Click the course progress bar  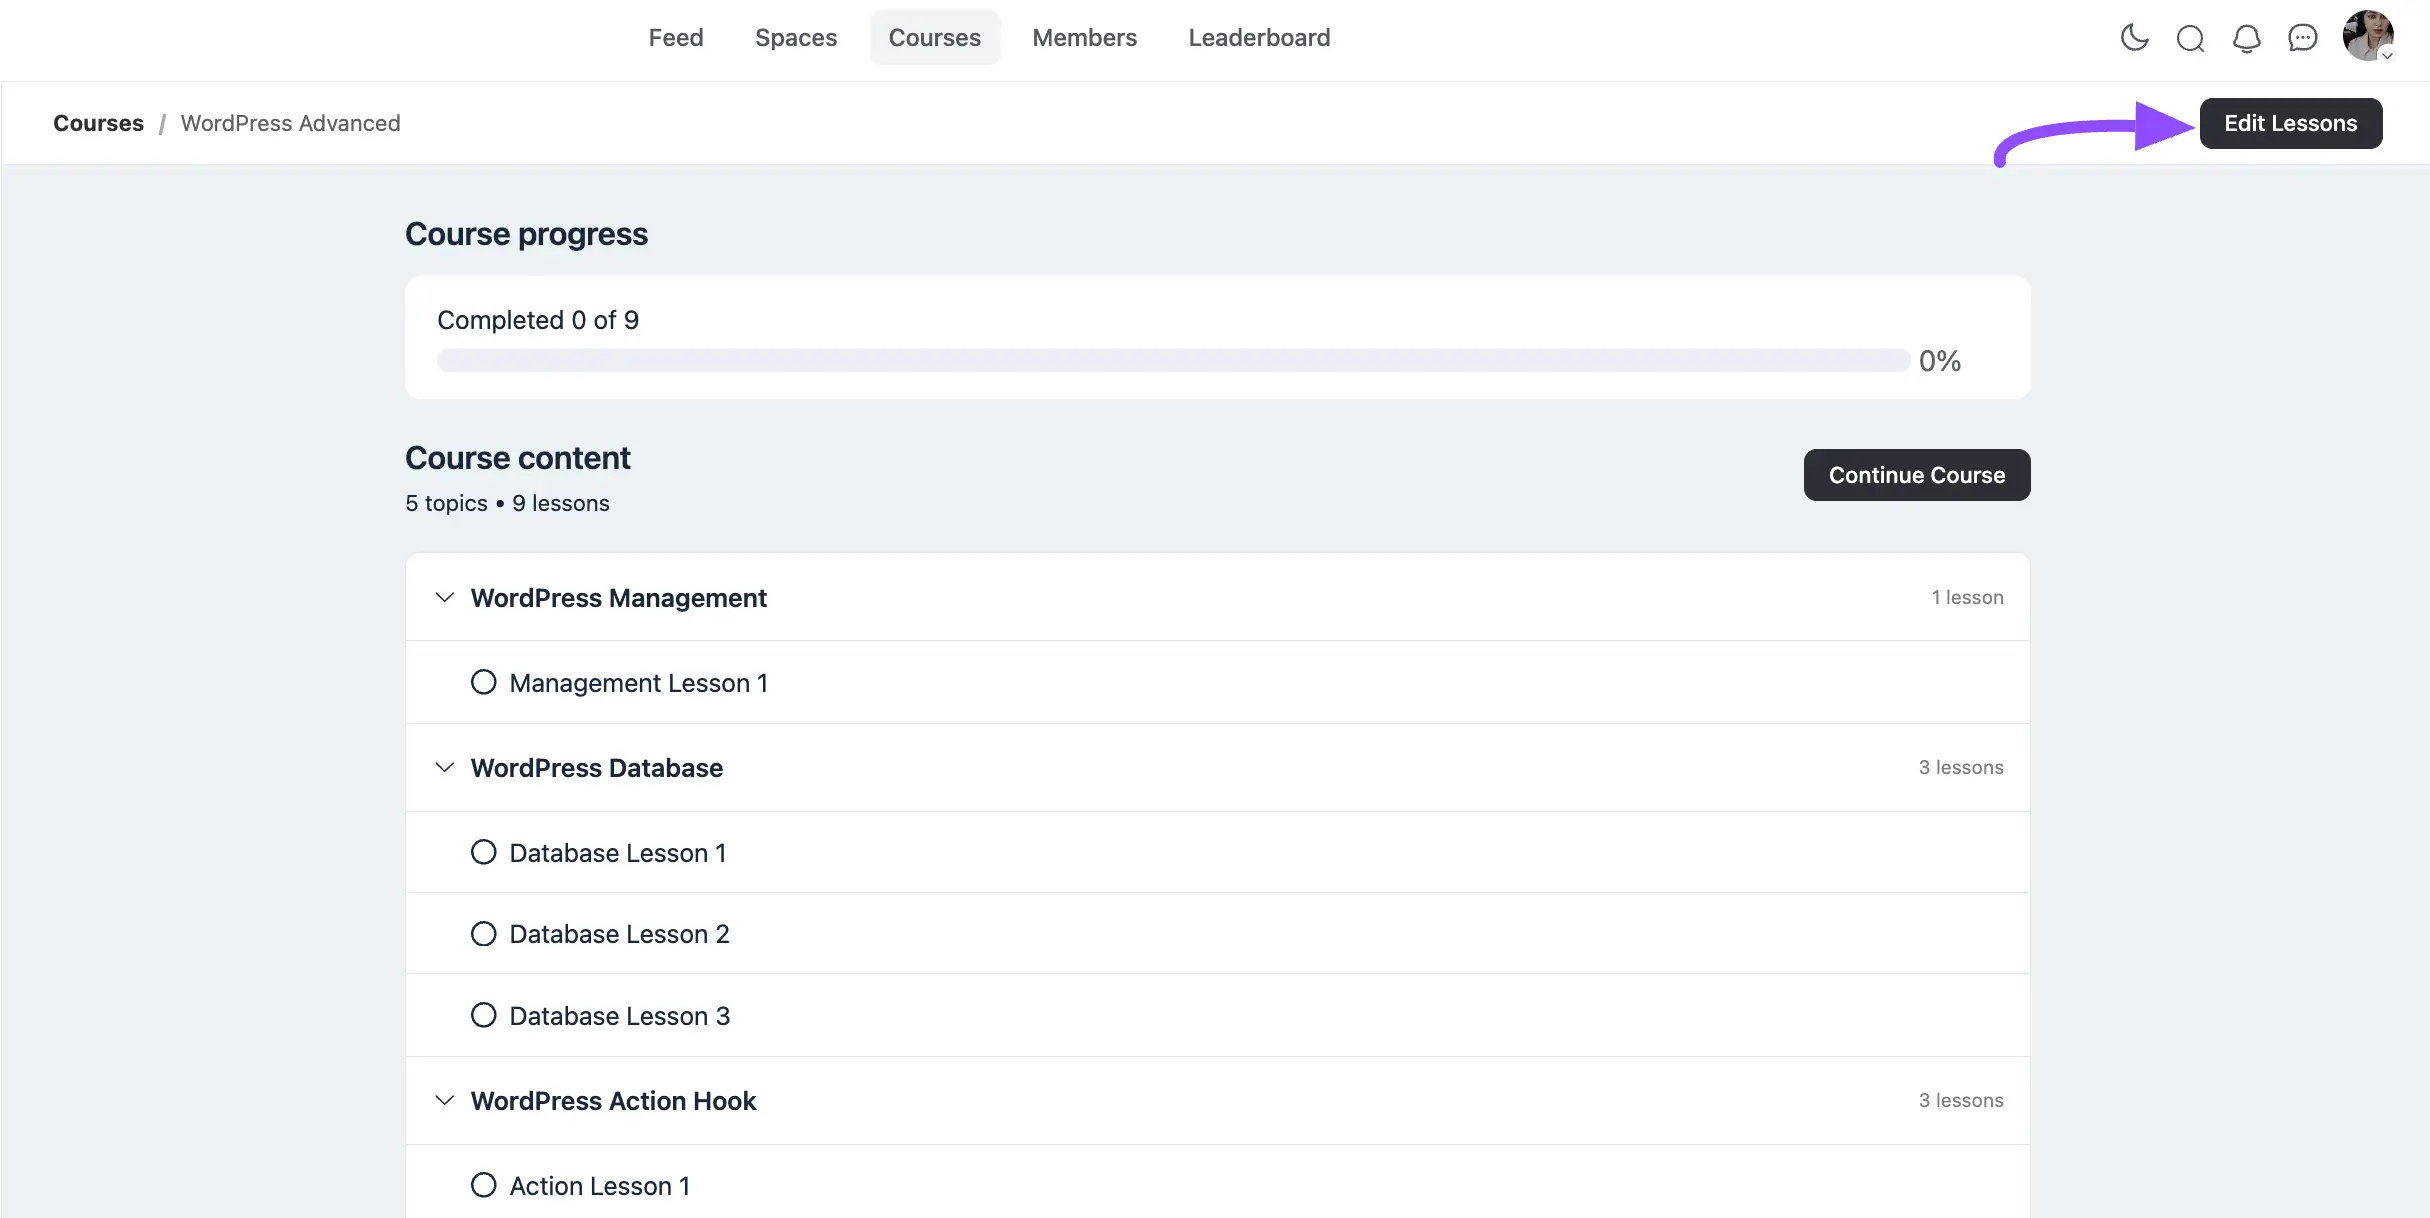[1173, 360]
